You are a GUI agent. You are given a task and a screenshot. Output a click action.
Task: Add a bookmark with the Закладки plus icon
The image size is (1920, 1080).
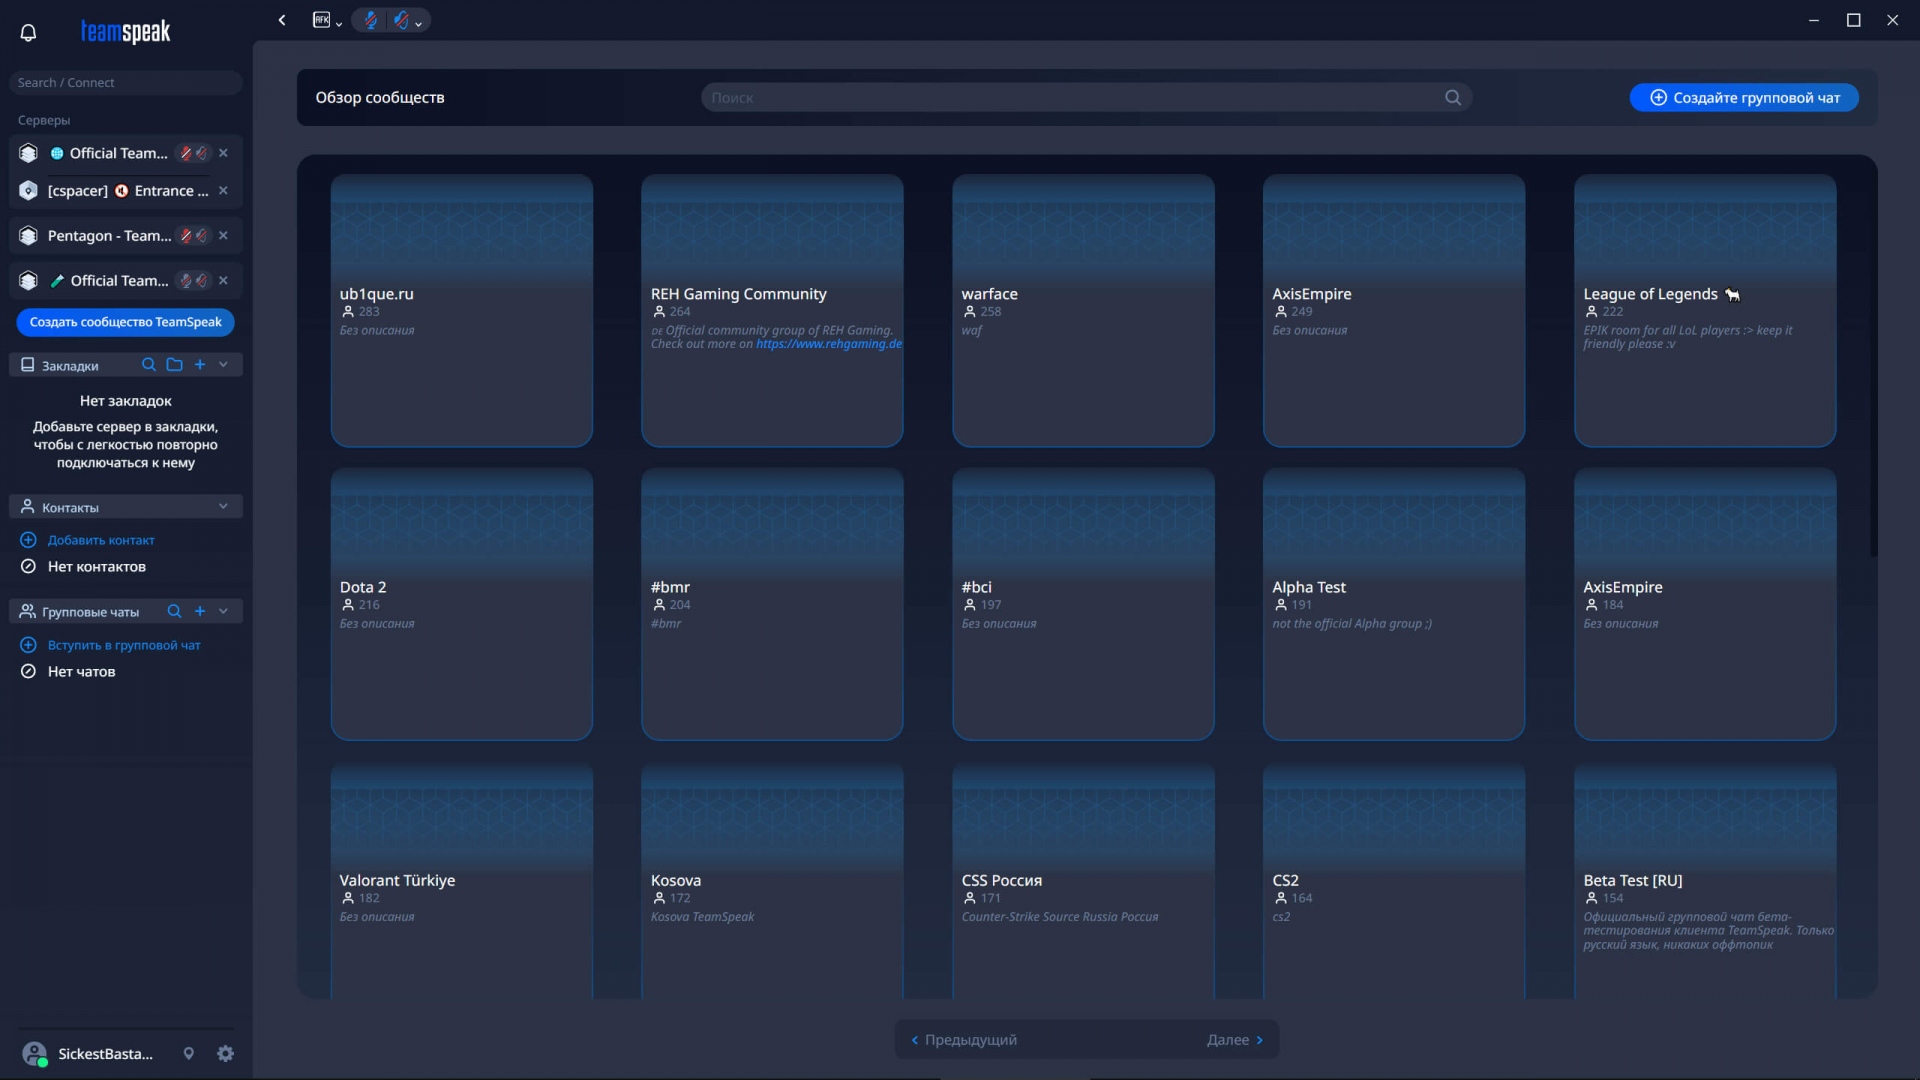coord(200,365)
